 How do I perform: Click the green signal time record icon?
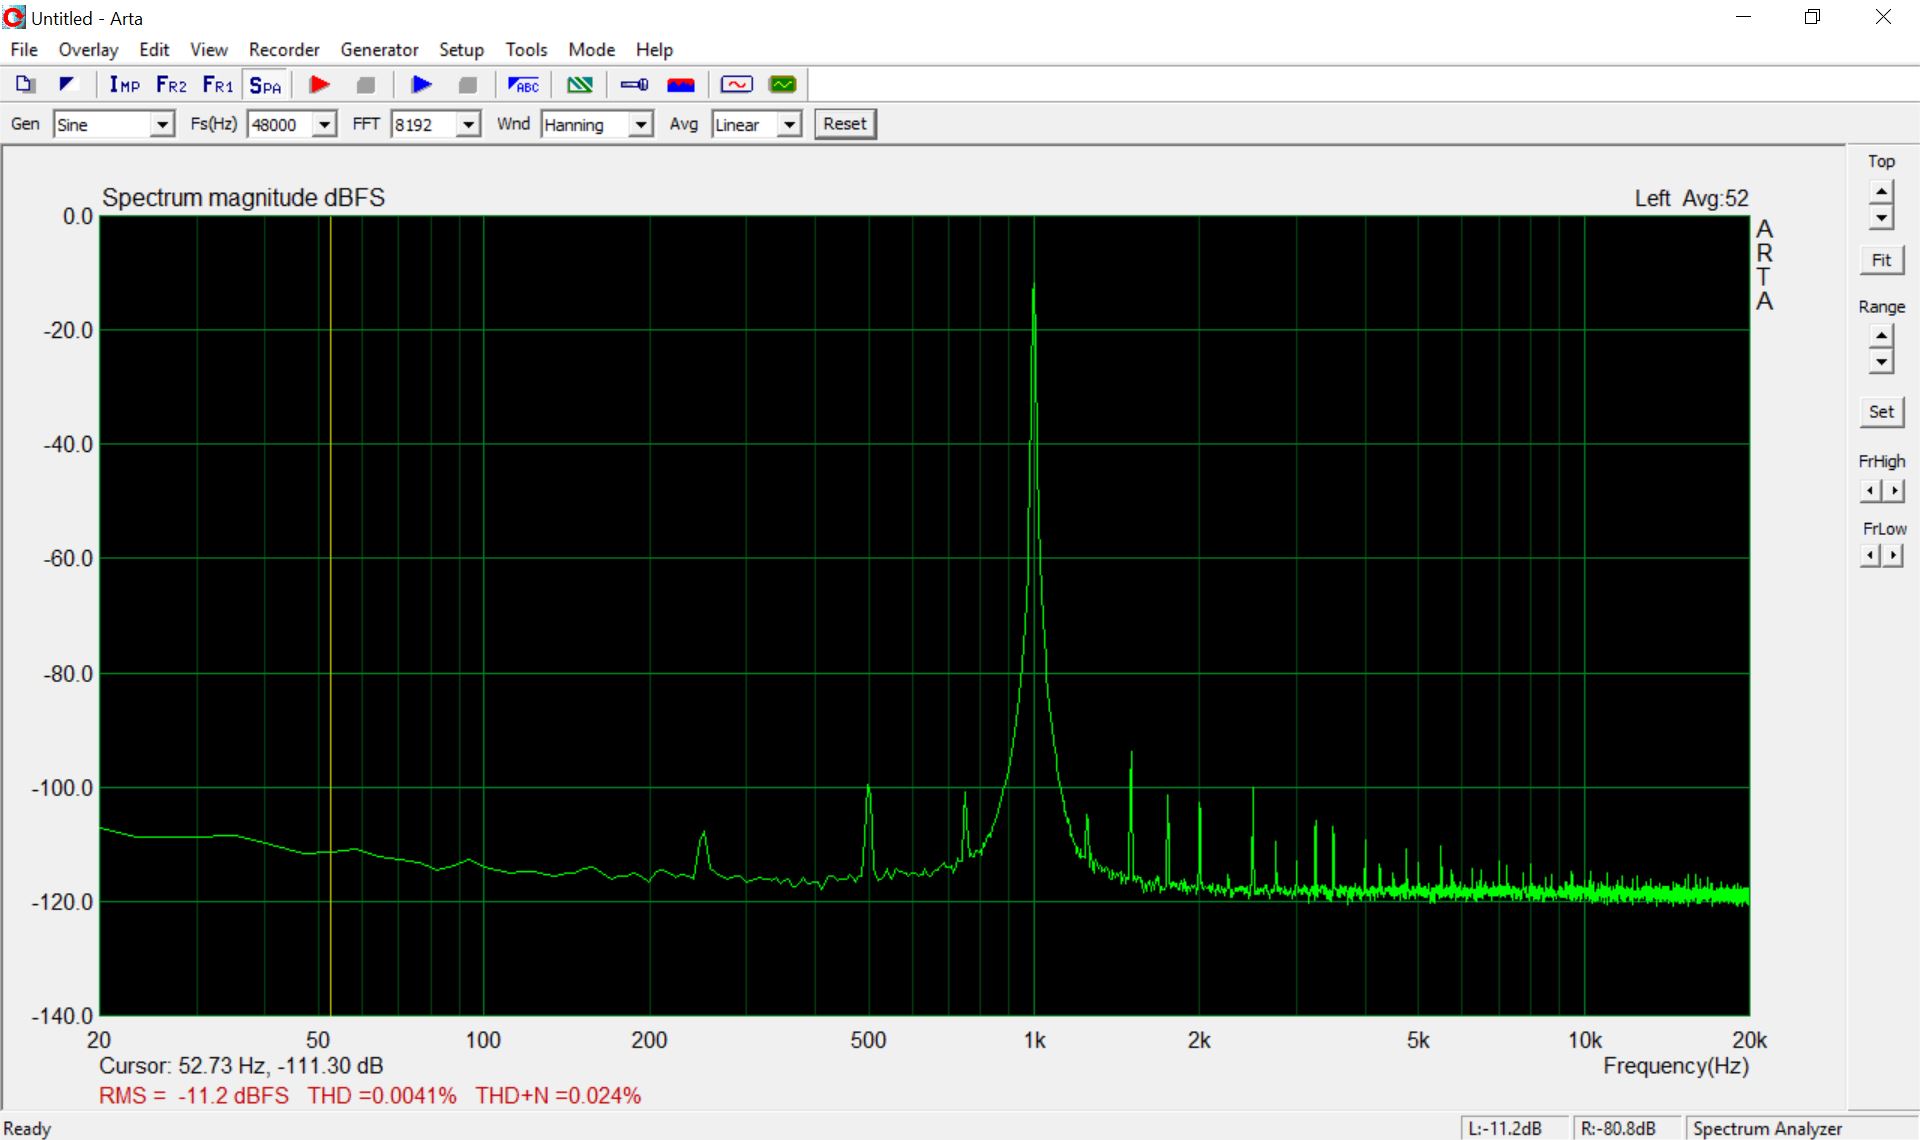[783, 85]
